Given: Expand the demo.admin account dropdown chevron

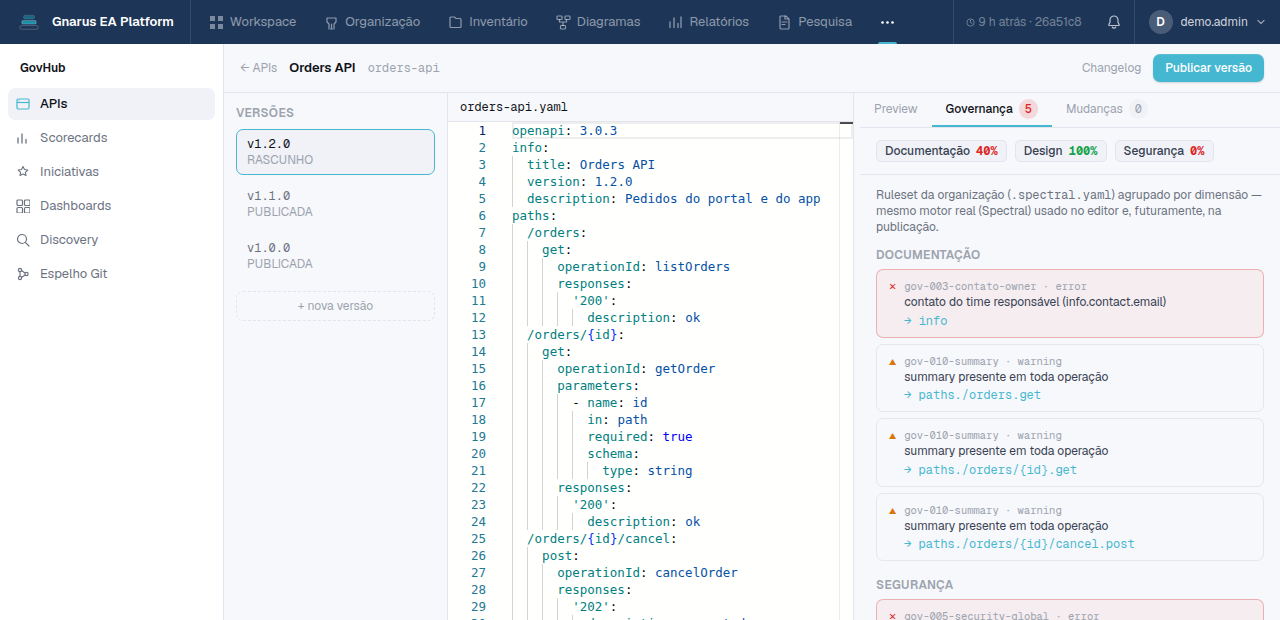Looking at the screenshot, I should 1261,22.
